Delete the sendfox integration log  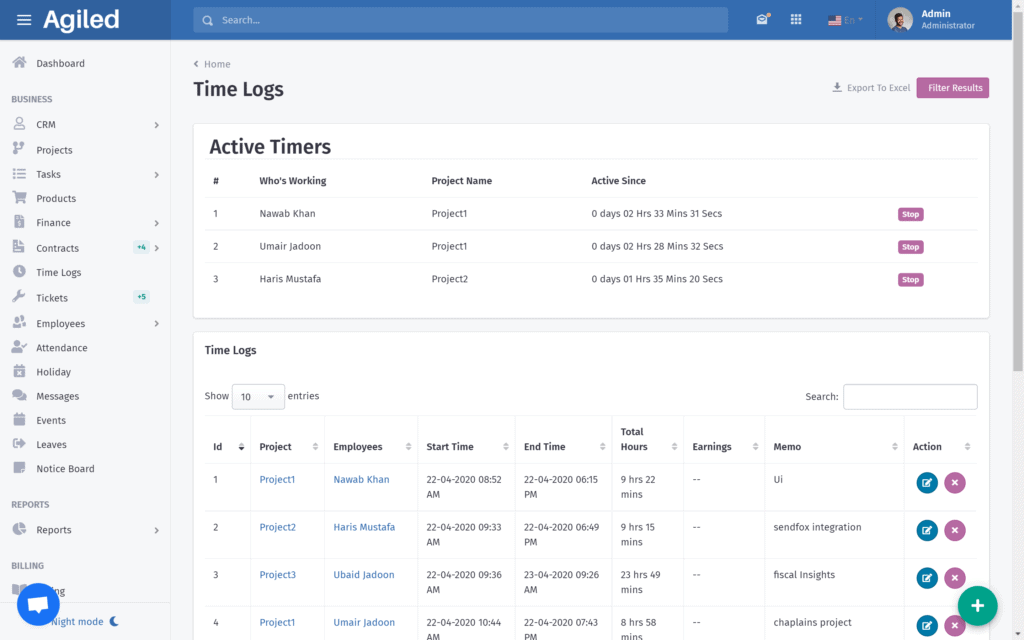(955, 530)
